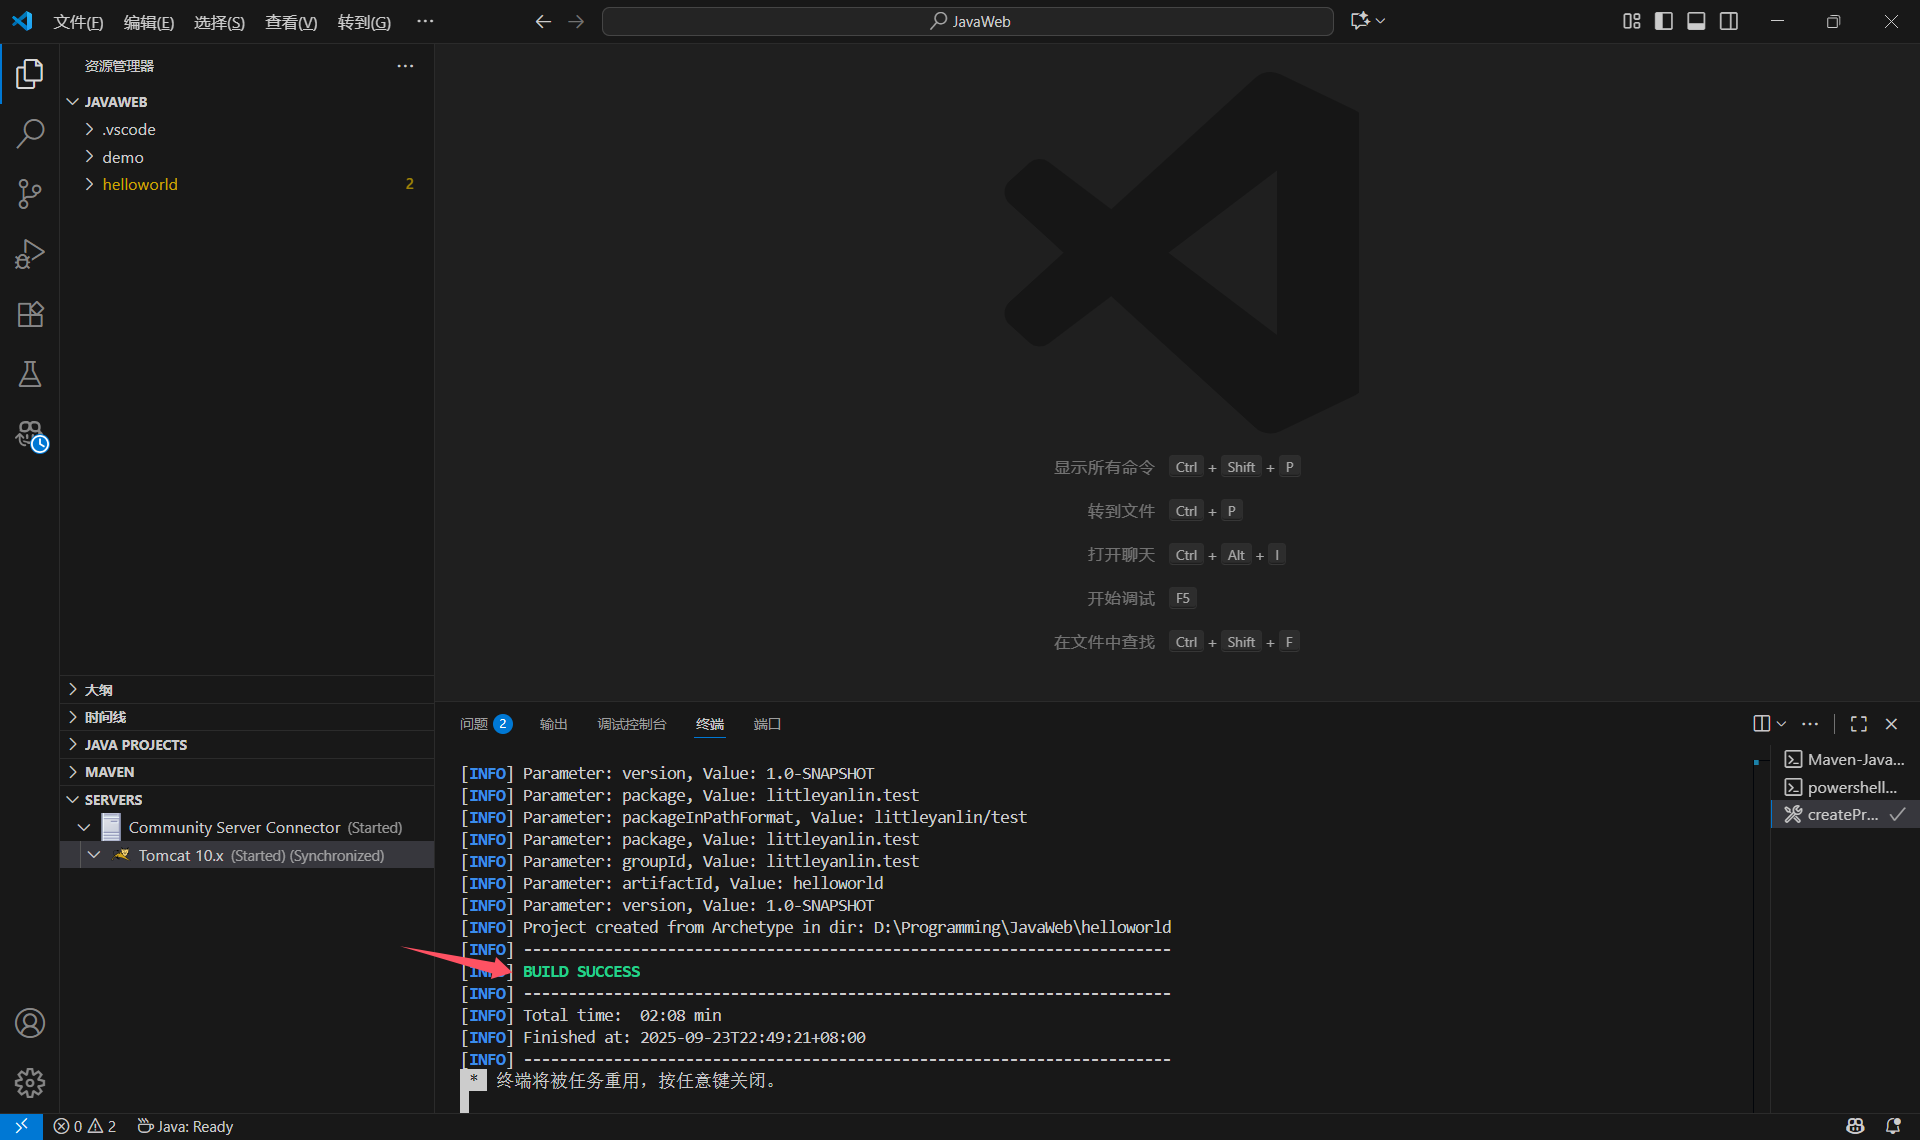The image size is (1920, 1140).
Task: Switch to the 输出 panel tab
Action: tap(553, 724)
